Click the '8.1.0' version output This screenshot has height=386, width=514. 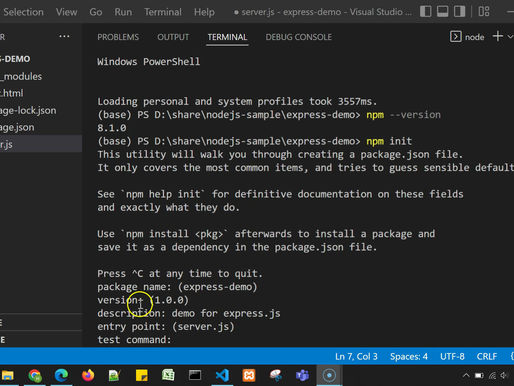(112, 128)
